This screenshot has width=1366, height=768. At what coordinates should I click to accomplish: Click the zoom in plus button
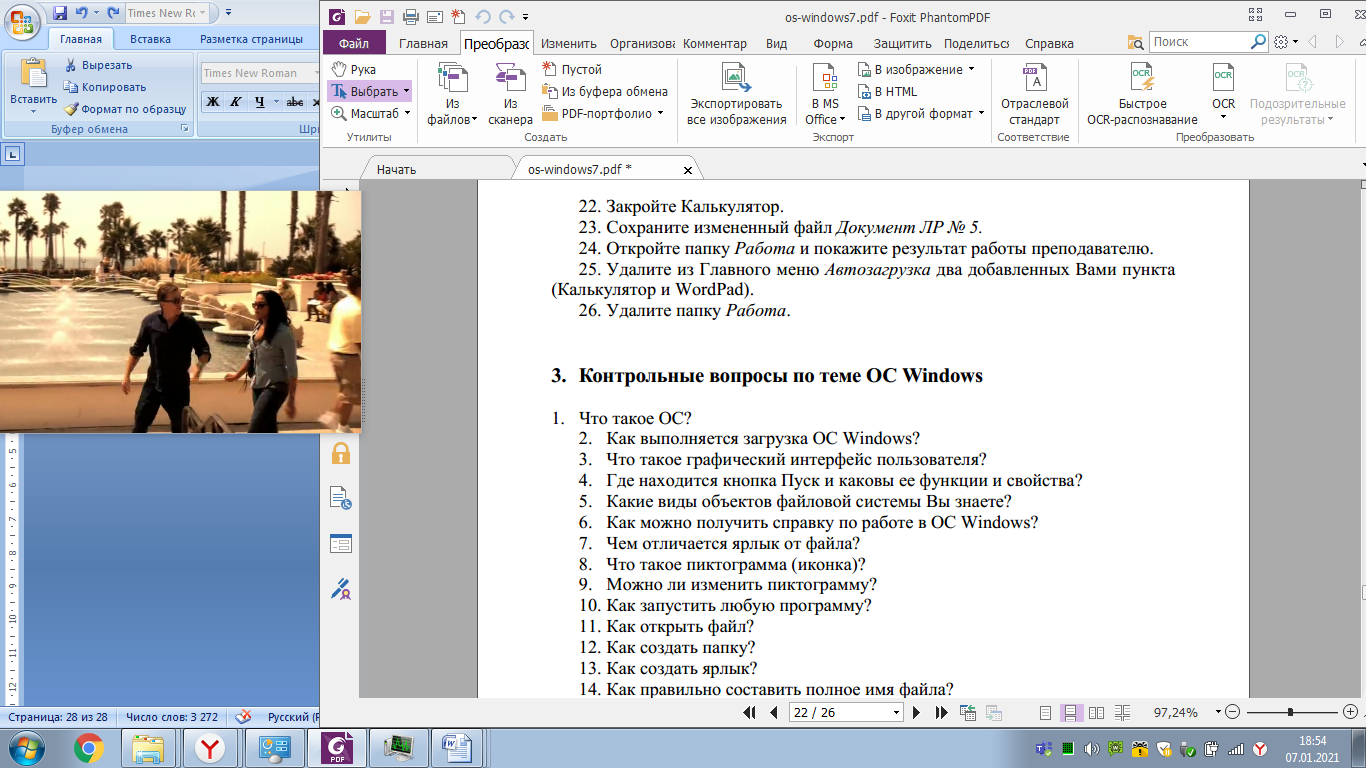[x=1350, y=712]
